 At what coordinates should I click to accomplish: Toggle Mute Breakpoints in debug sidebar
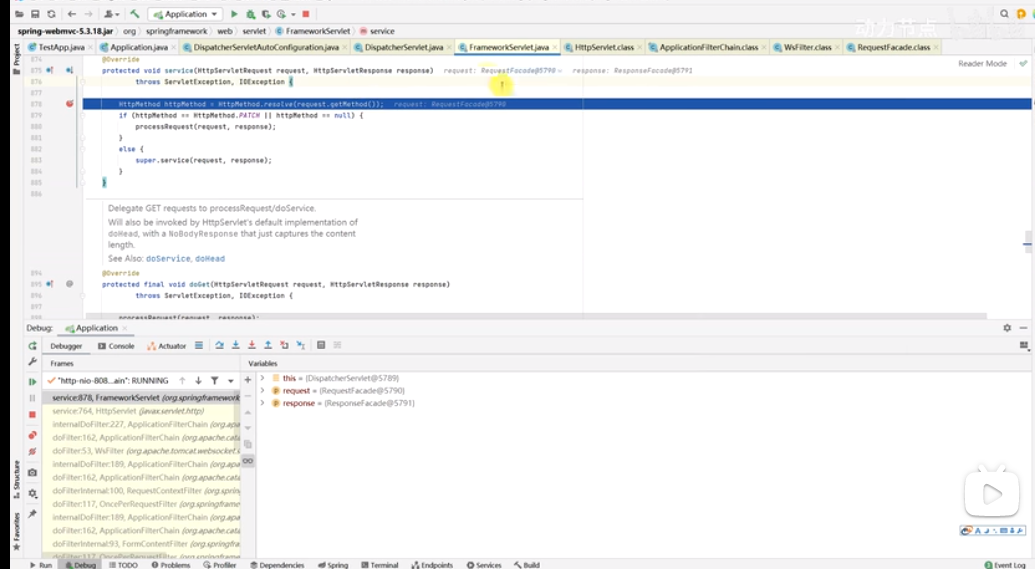click(32, 452)
